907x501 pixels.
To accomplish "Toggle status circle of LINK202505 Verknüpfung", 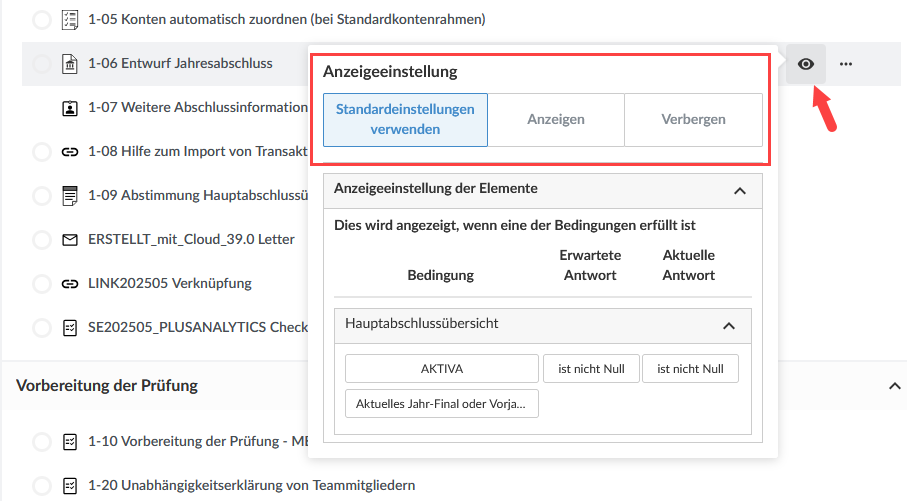I will (42, 283).
